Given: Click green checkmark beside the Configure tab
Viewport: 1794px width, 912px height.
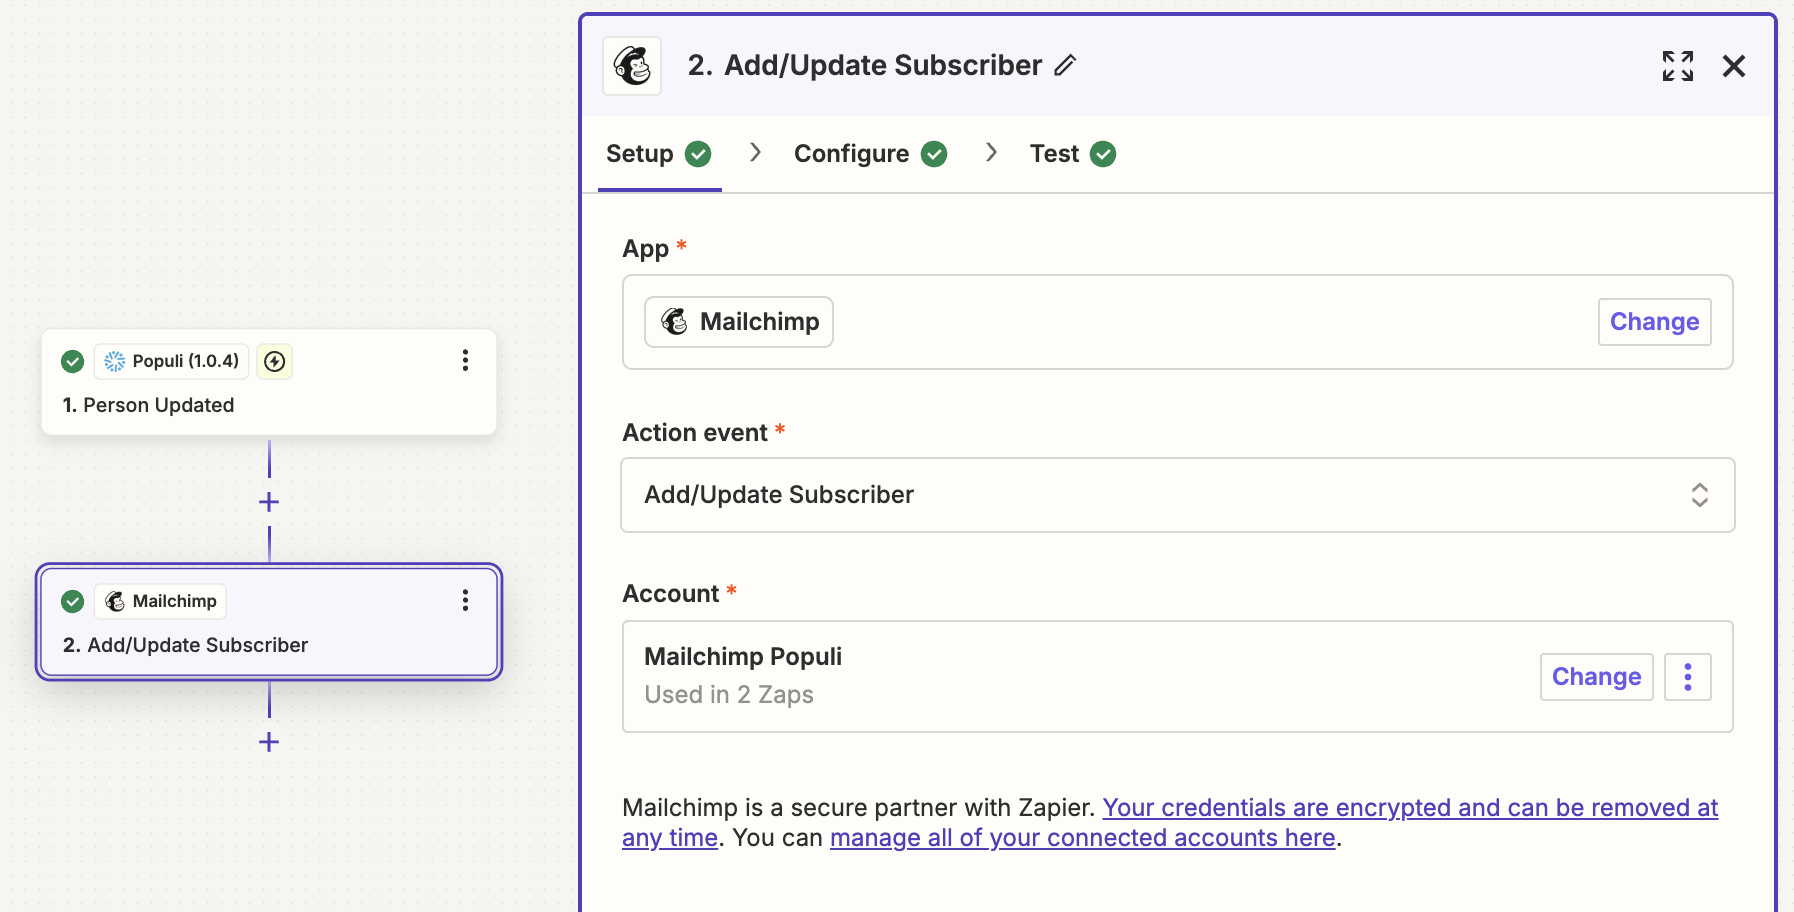Looking at the screenshot, I should 934,154.
